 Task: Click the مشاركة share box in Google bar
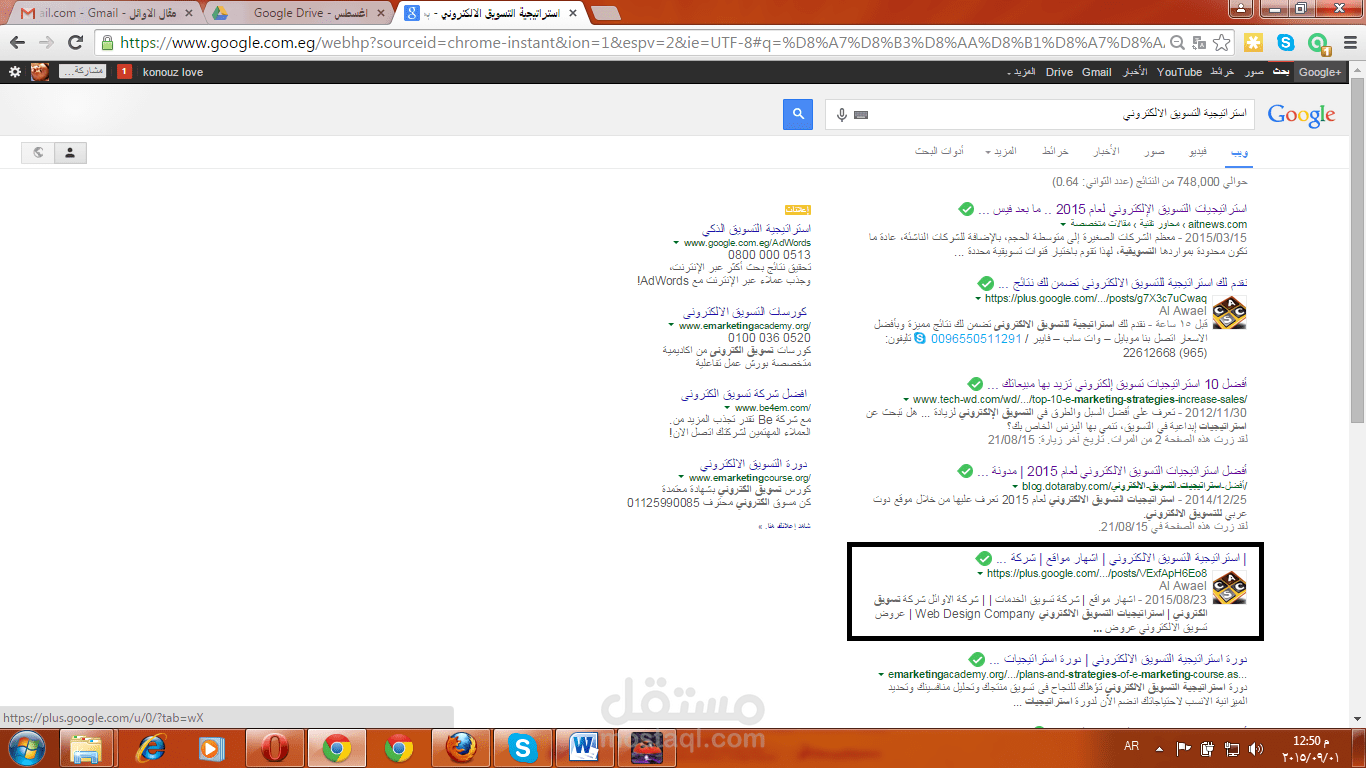tap(83, 71)
